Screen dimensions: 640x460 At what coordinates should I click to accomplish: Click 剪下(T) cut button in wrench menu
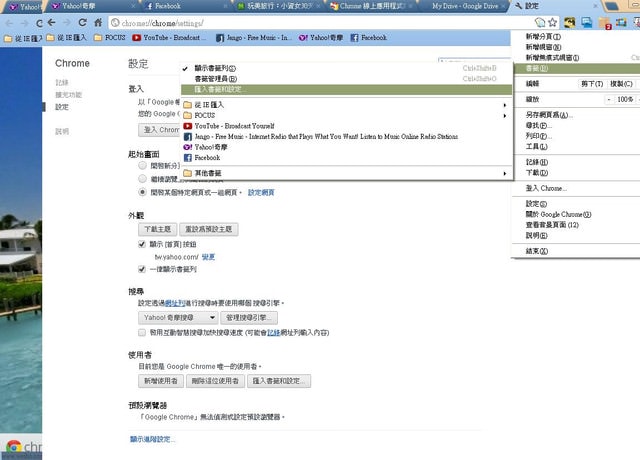[x=592, y=84]
